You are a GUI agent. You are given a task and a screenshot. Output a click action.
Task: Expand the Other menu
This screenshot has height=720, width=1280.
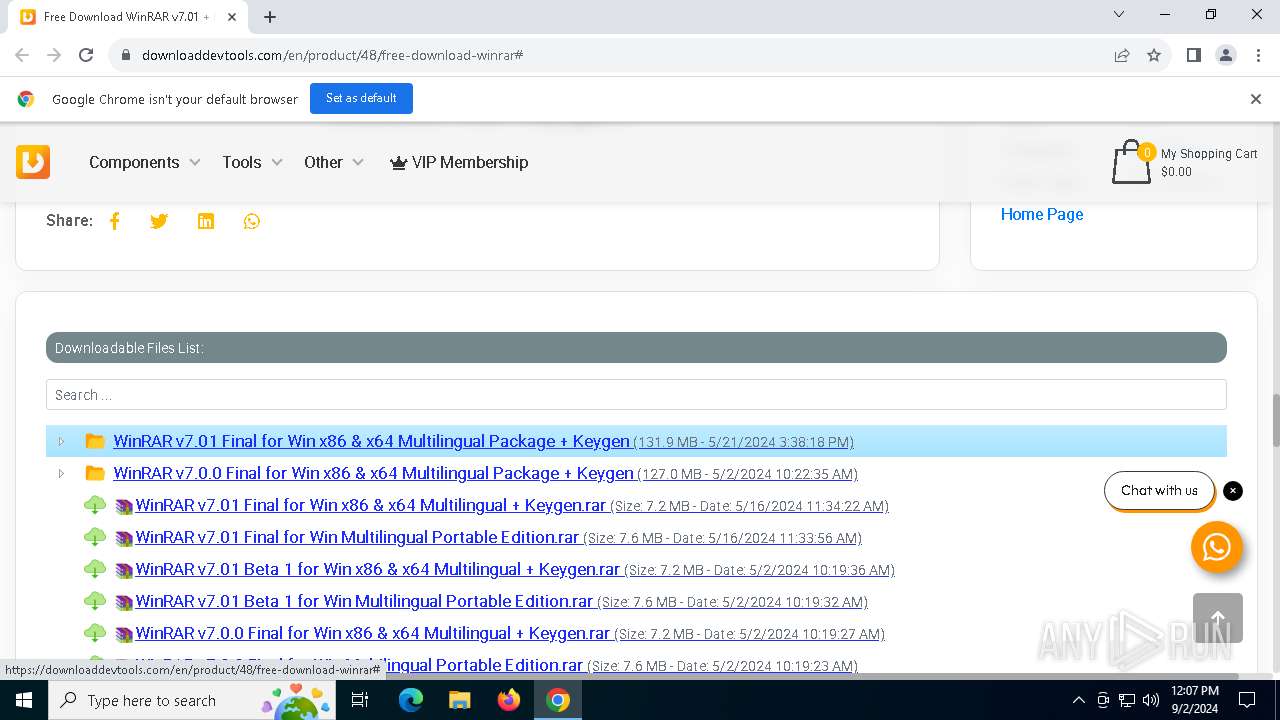tap(334, 162)
